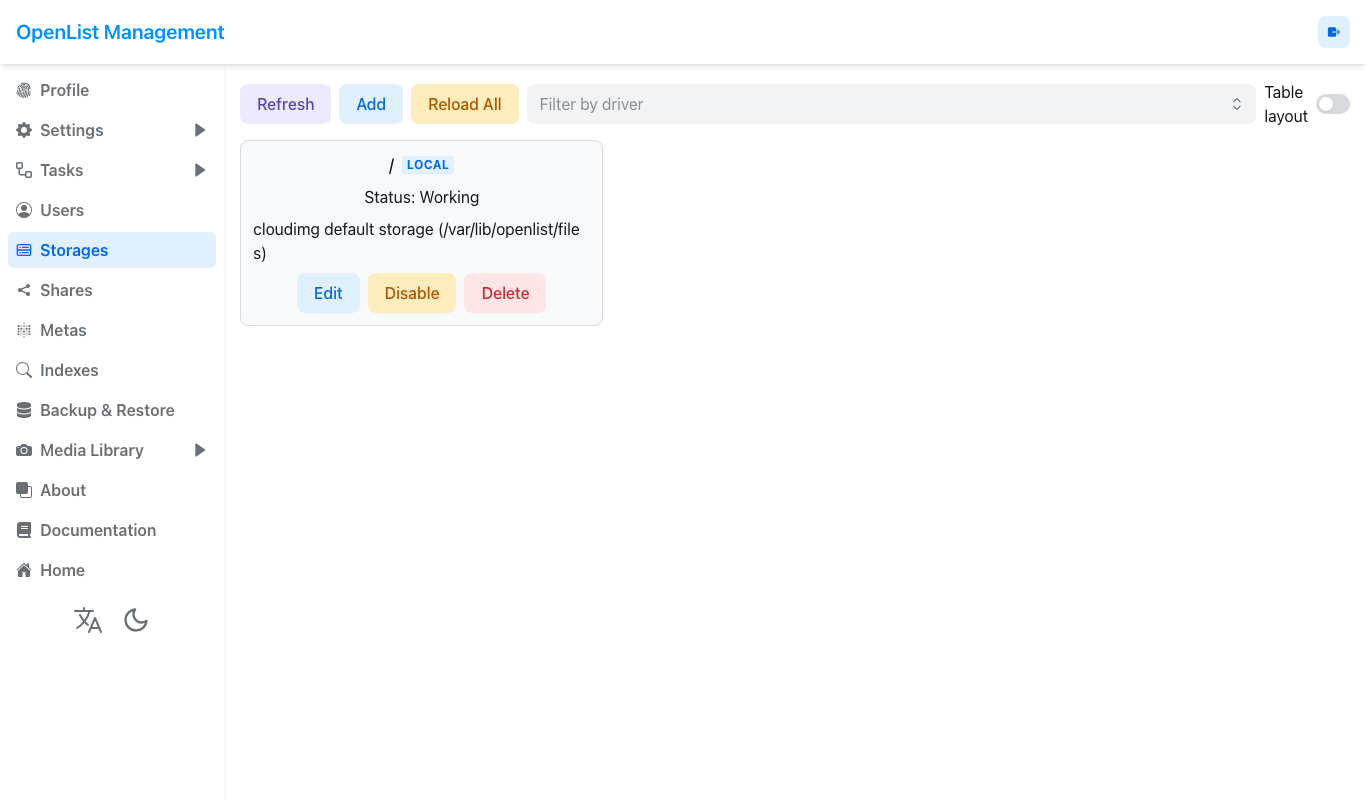The height and width of the screenshot is (800, 1366).
Task: Delete the local root storage
Action: (x=505, y=293)
